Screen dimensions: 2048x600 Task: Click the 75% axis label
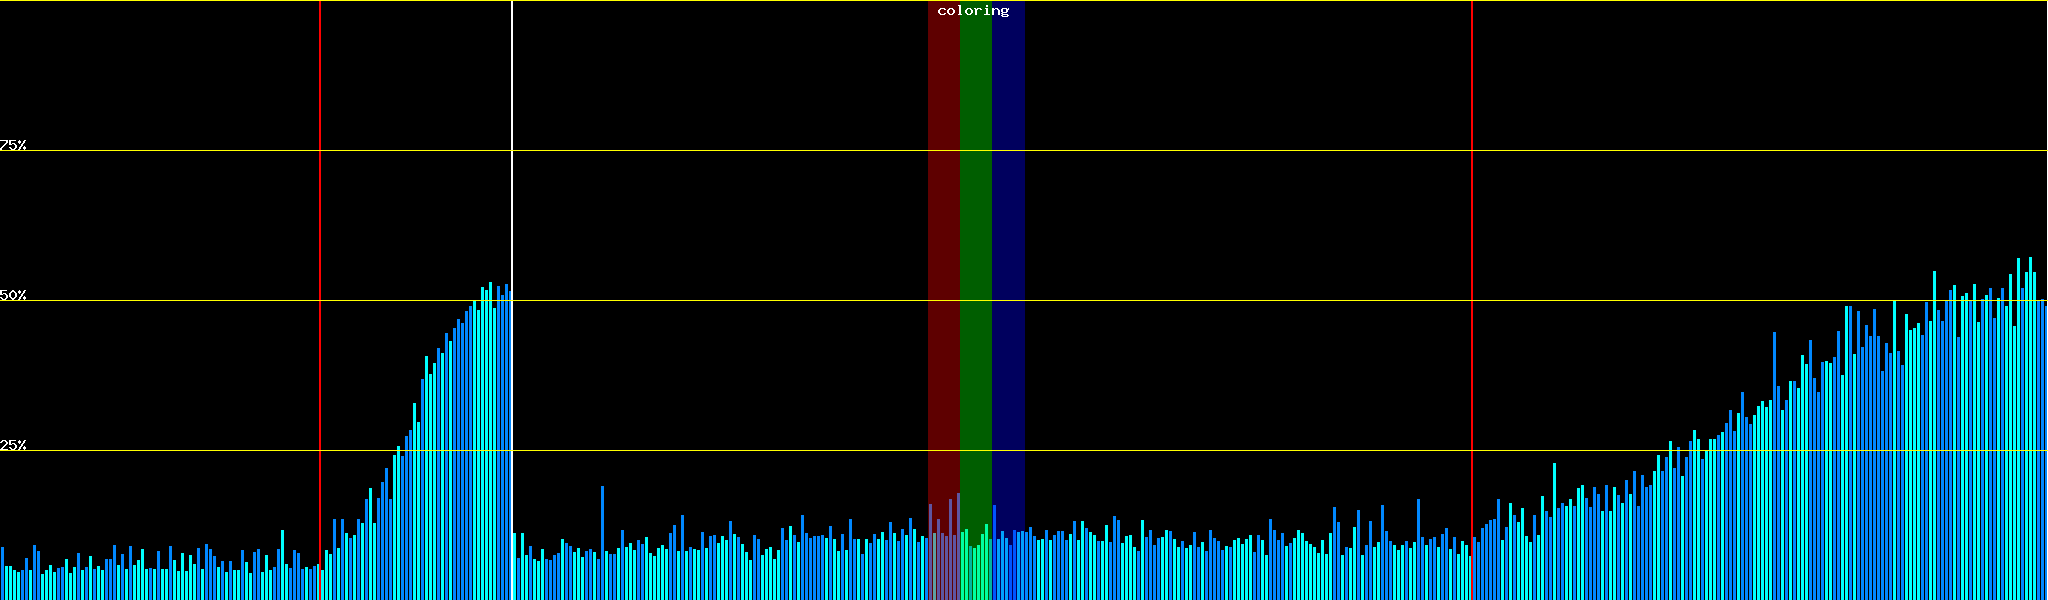click(x=13, y=145)
